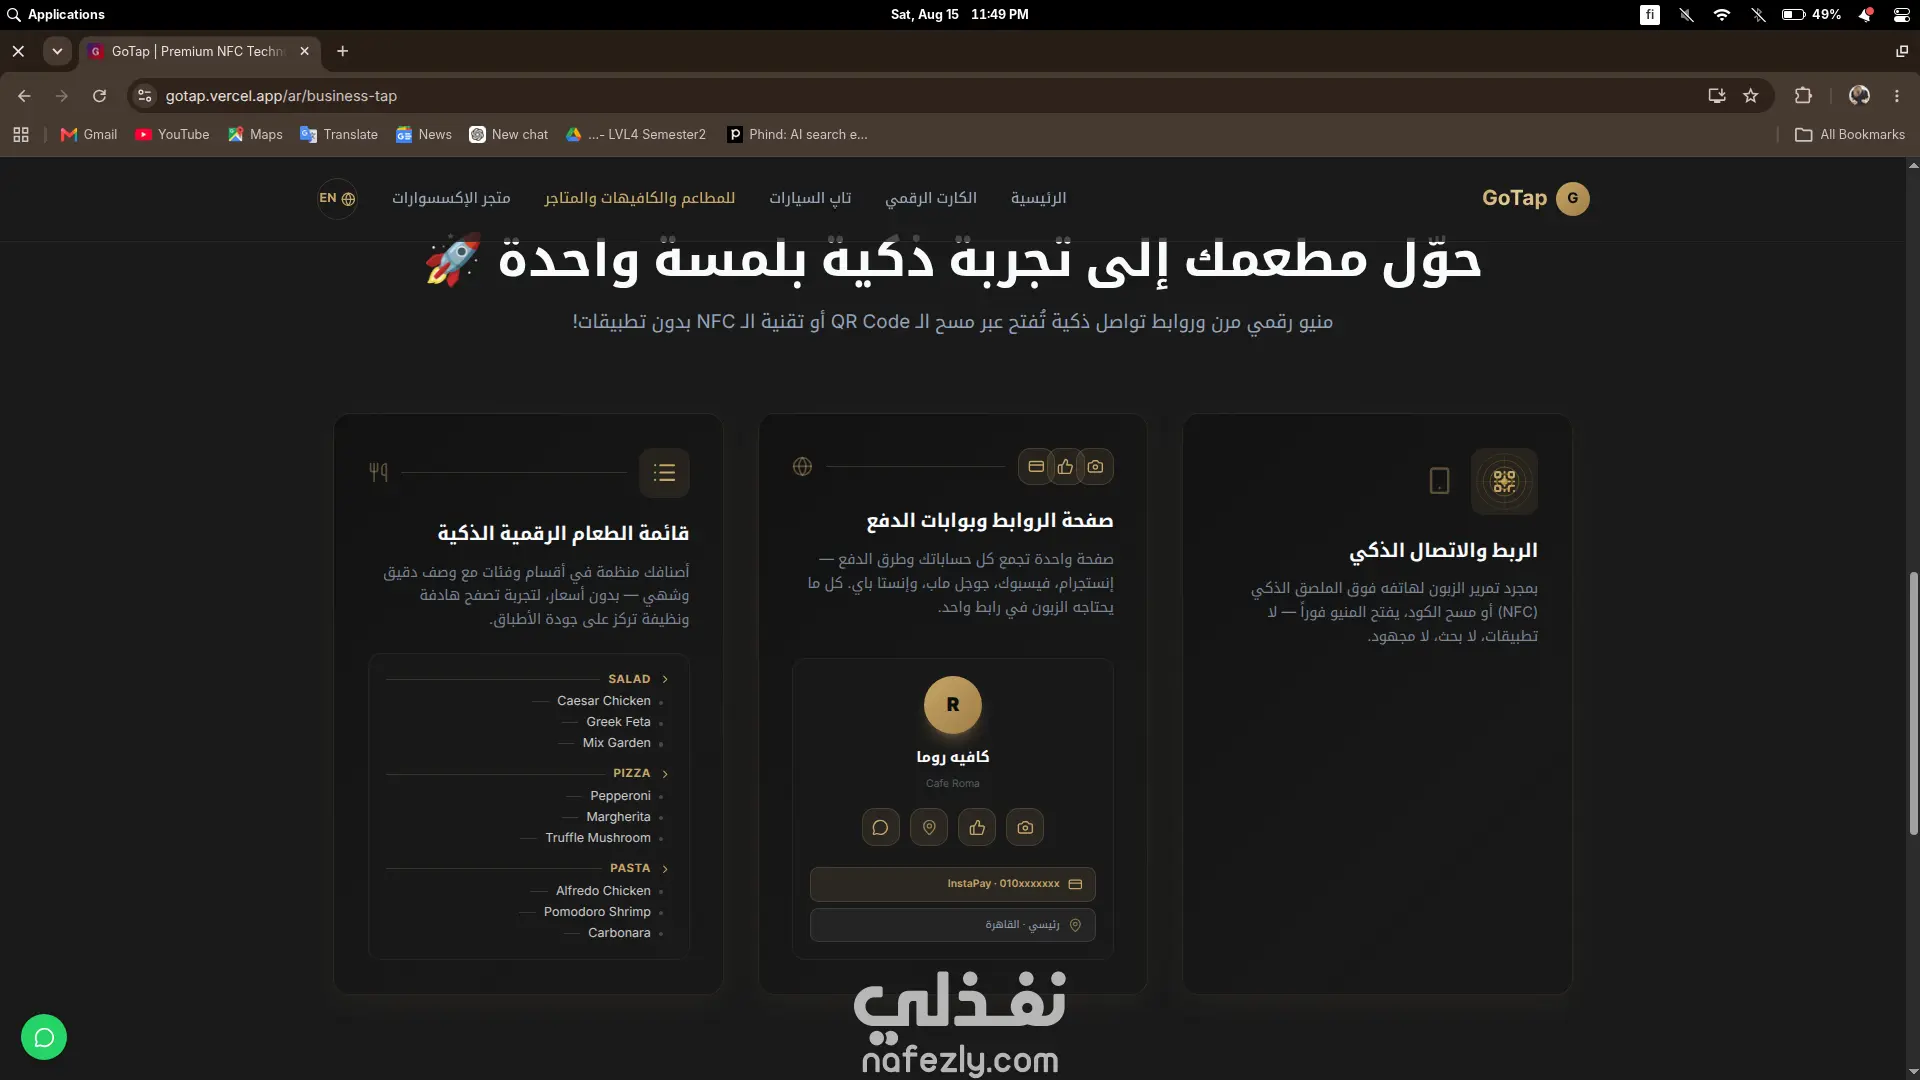Click the Caesar Chicken menu item

[604, 701]
